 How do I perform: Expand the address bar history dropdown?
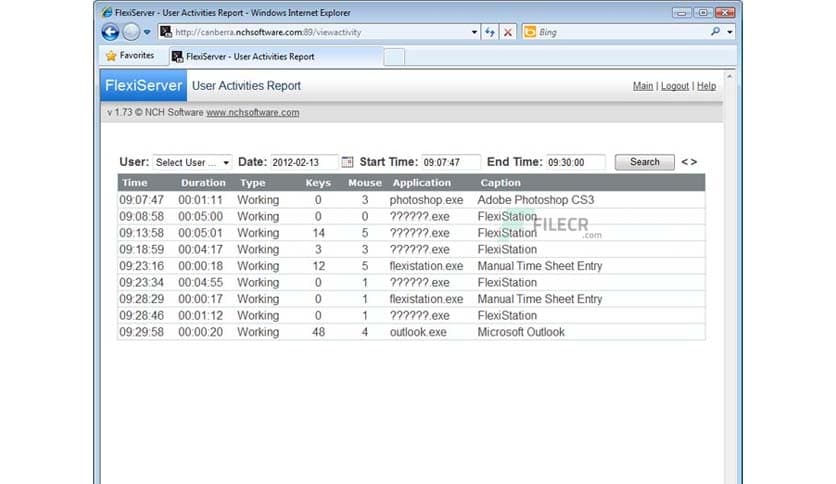(474, 32)
